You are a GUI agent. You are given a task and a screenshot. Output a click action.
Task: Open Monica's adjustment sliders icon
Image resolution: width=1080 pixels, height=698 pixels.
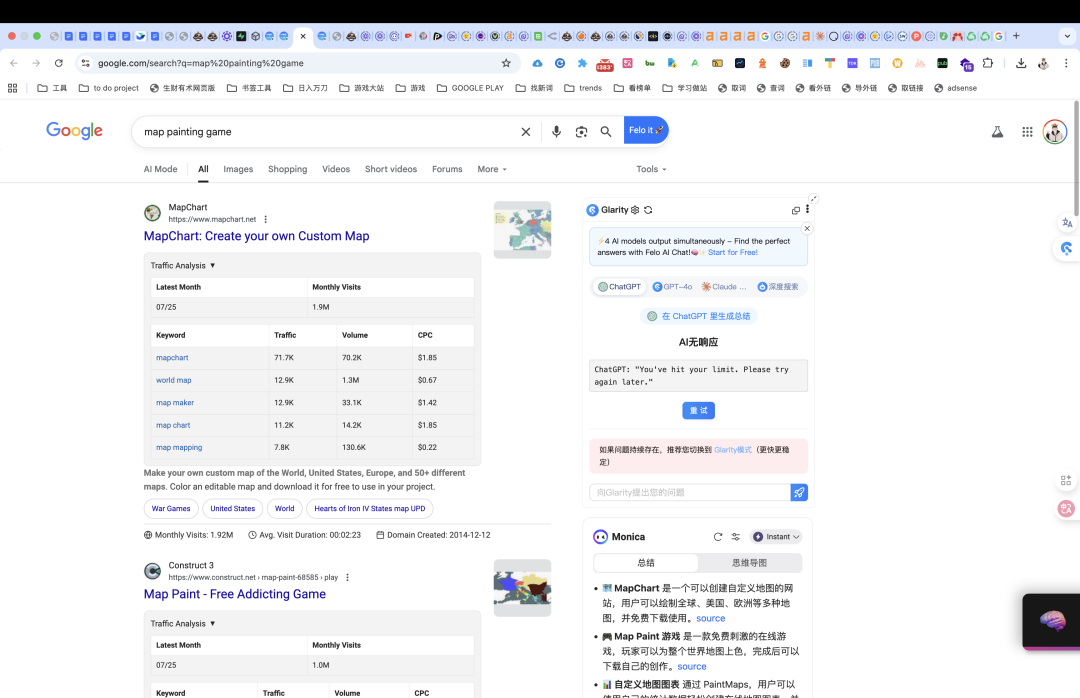tap(736, 537)
